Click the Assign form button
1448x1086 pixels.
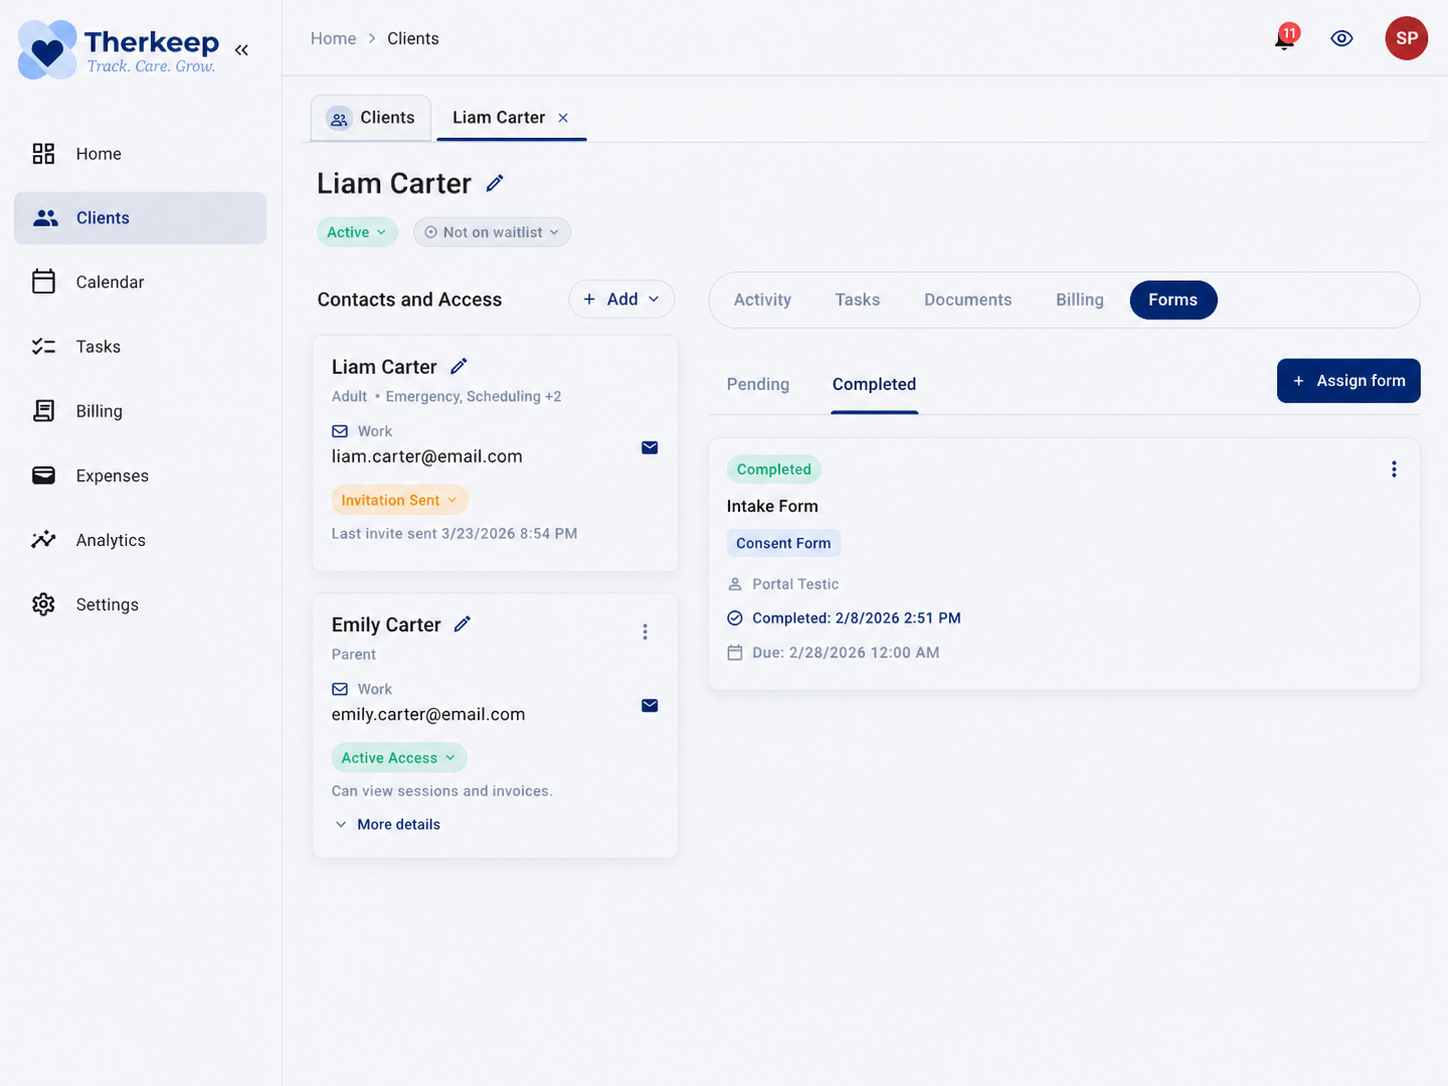point(1348,381)
